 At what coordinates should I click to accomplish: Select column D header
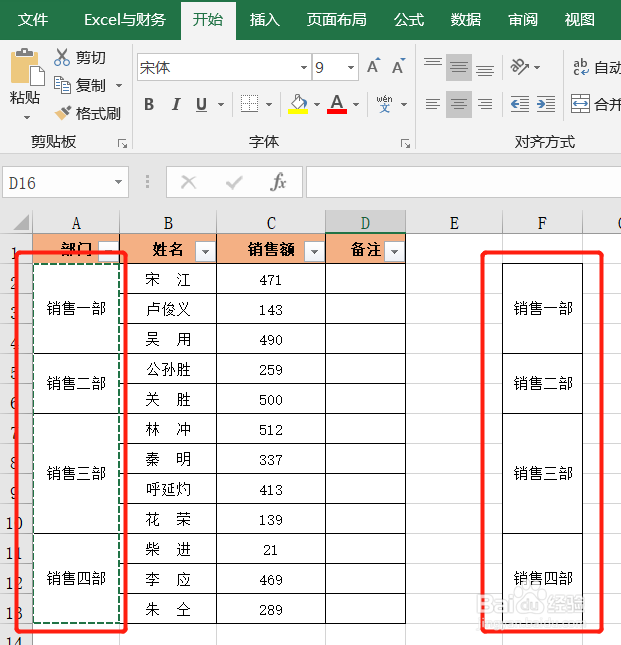tap(365, 223)
